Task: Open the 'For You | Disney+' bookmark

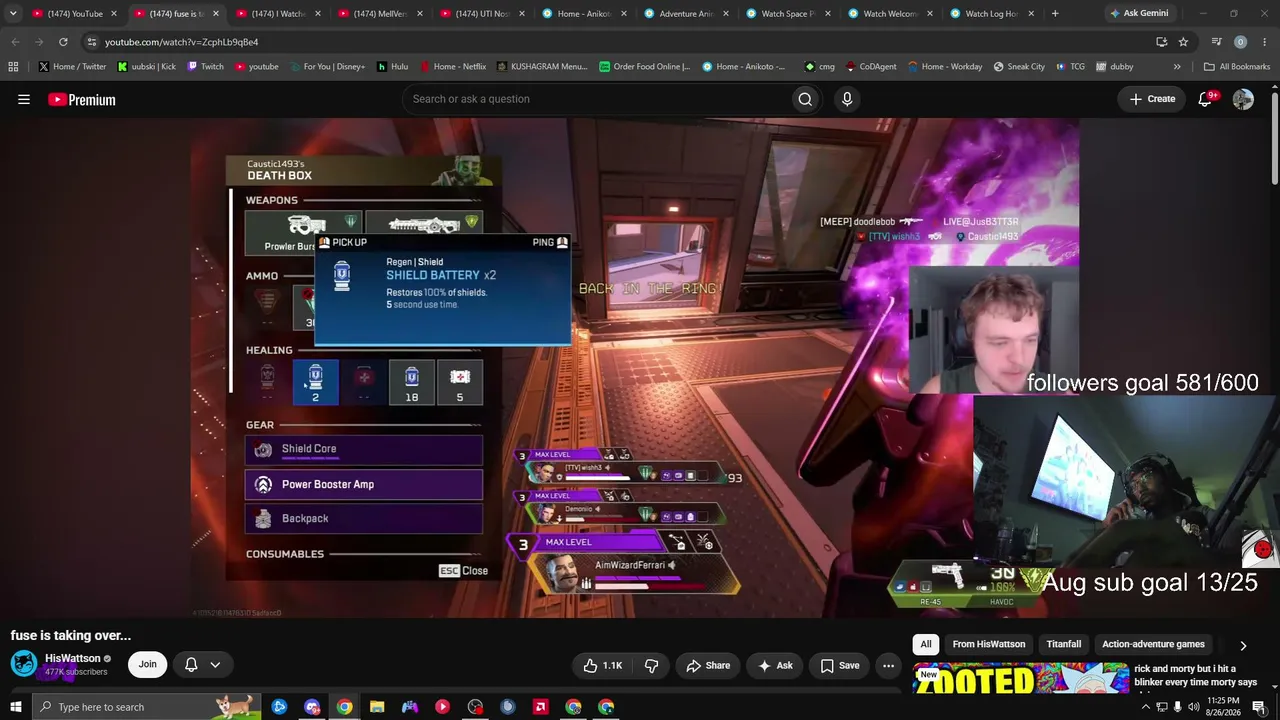Action: (327, 67)
